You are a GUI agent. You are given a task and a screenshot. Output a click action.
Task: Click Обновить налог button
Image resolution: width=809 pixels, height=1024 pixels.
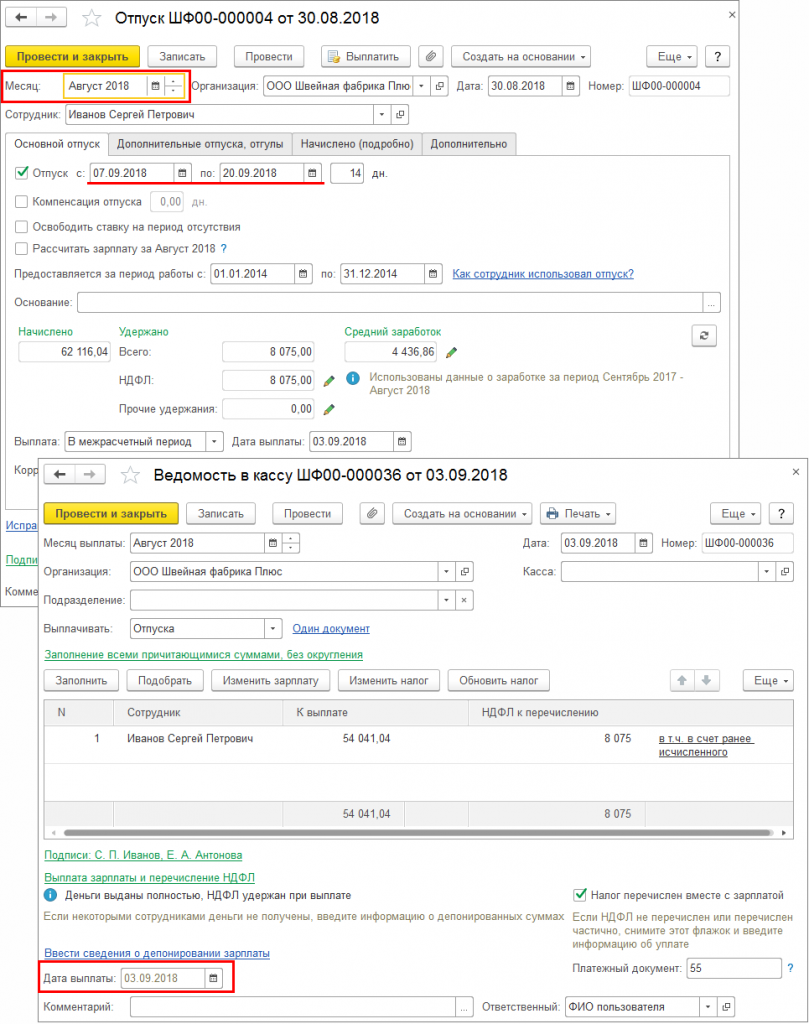498,680
